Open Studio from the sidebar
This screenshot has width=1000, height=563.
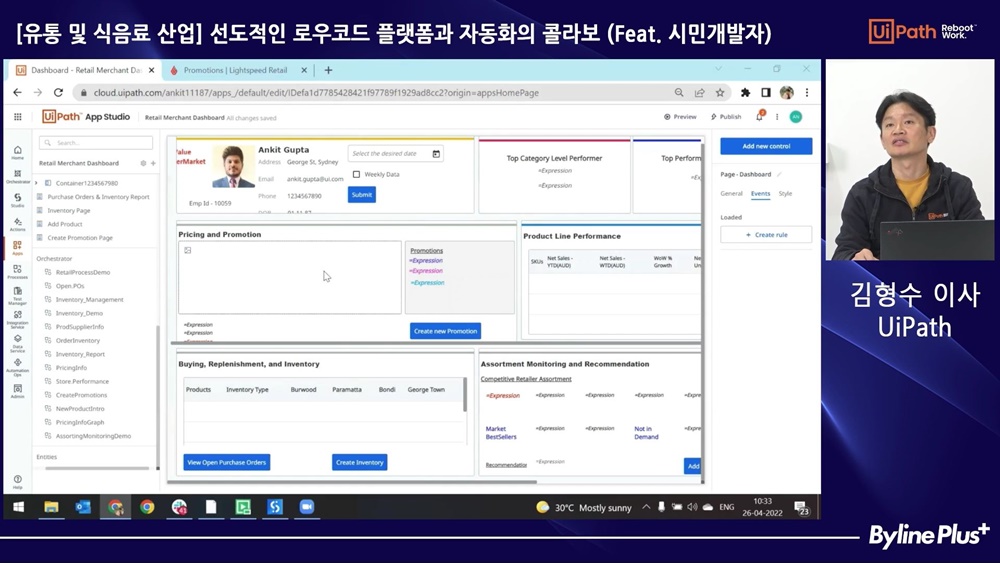18,200
